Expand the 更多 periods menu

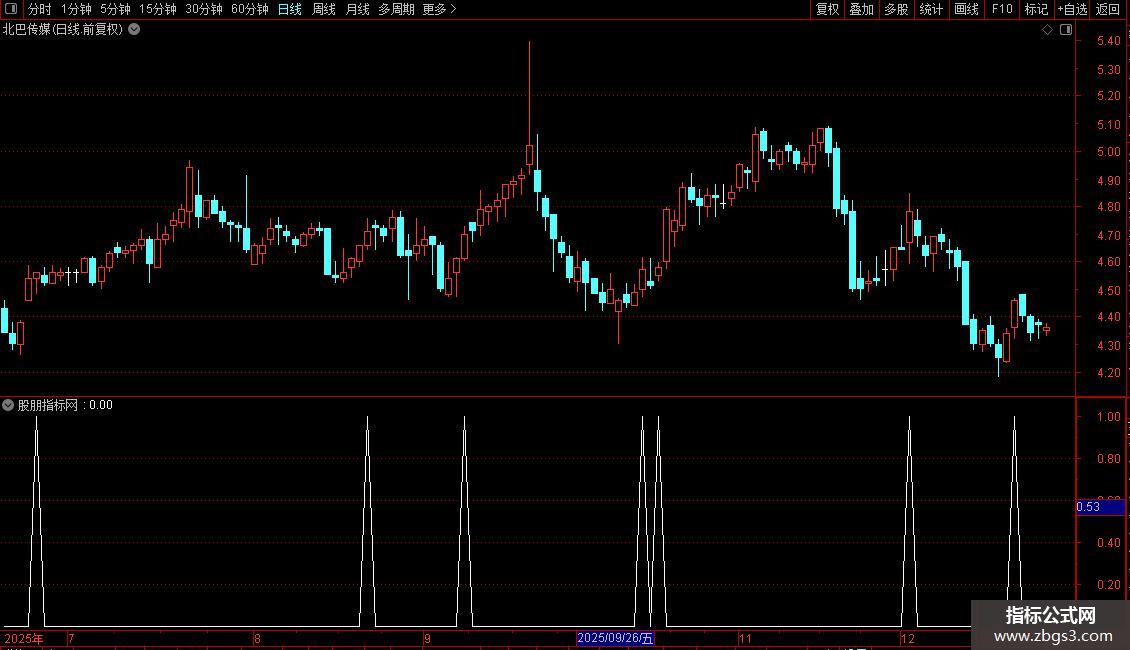pos(439,9)
